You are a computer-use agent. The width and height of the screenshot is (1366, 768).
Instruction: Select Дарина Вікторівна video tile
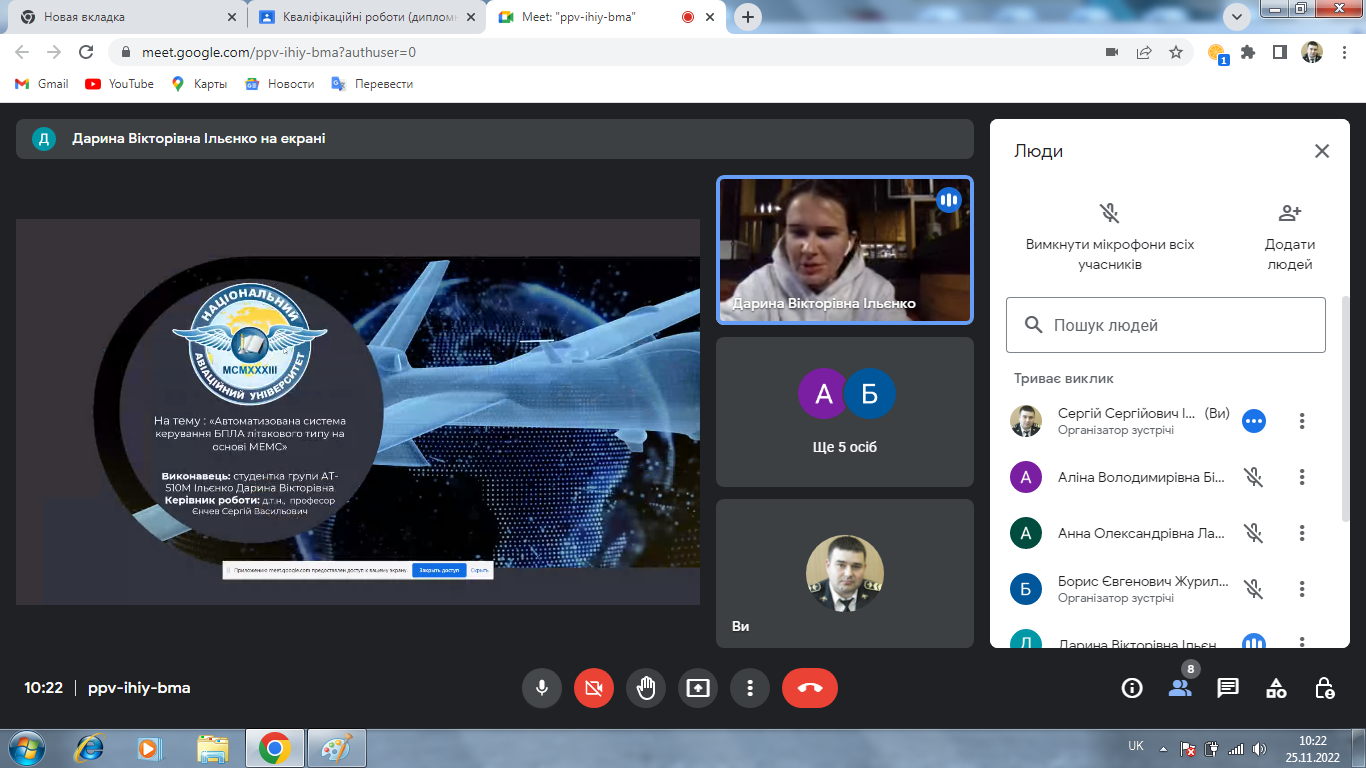click(x=845, y=250)
